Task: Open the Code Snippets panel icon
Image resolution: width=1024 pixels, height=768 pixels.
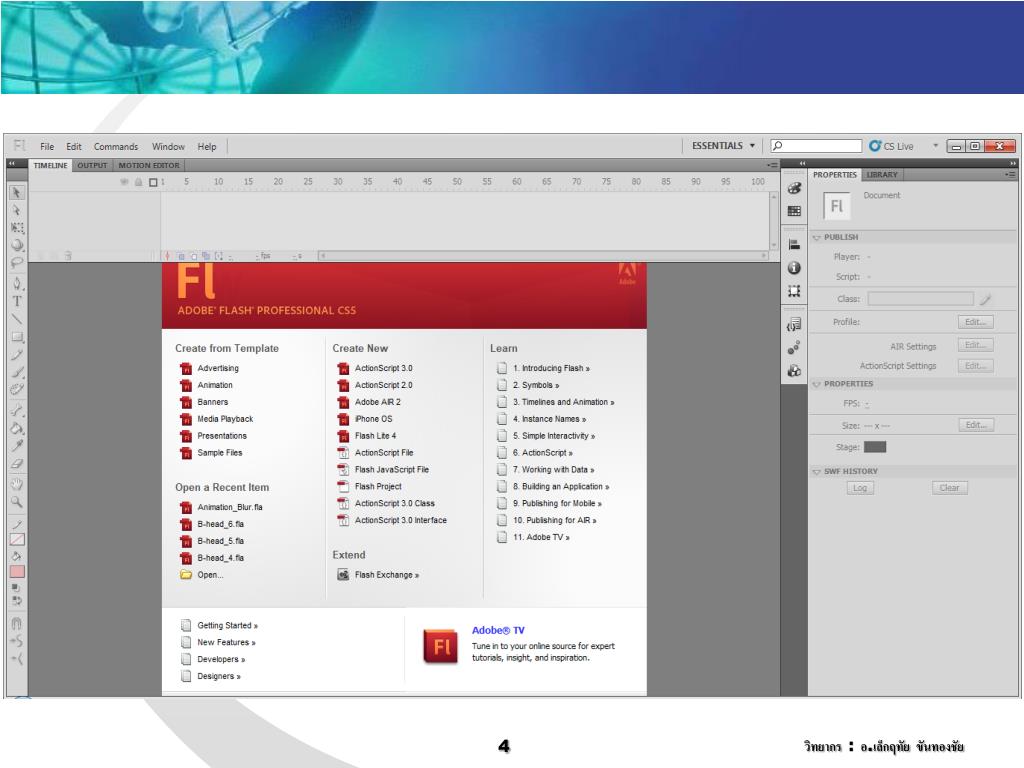Action: 794,325
